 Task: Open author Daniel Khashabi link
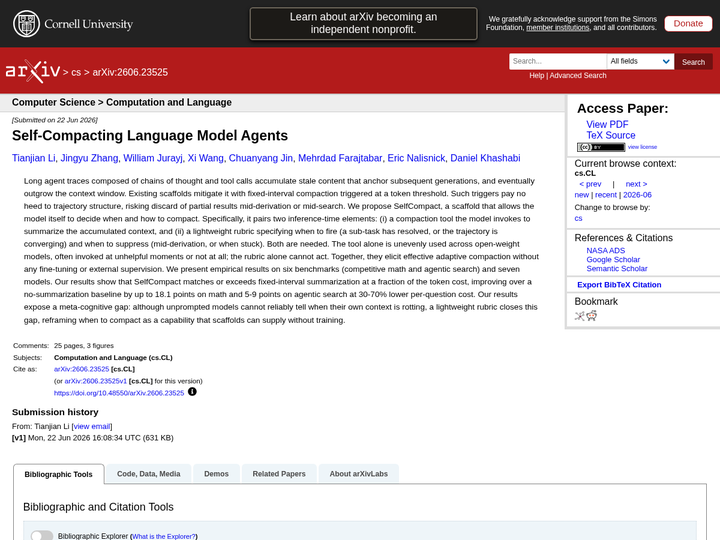point(485,158)
